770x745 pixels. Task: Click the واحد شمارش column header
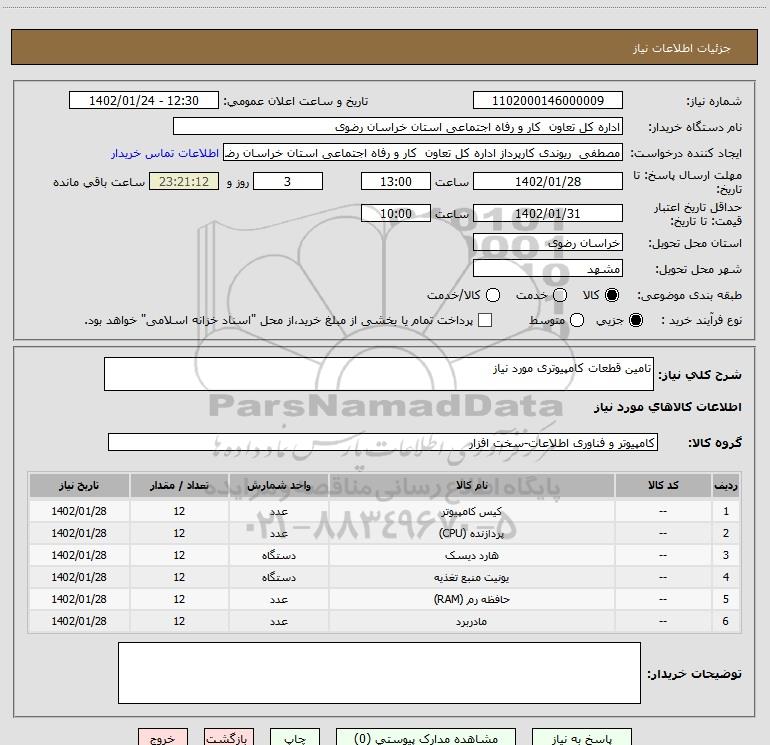(278, 486)
